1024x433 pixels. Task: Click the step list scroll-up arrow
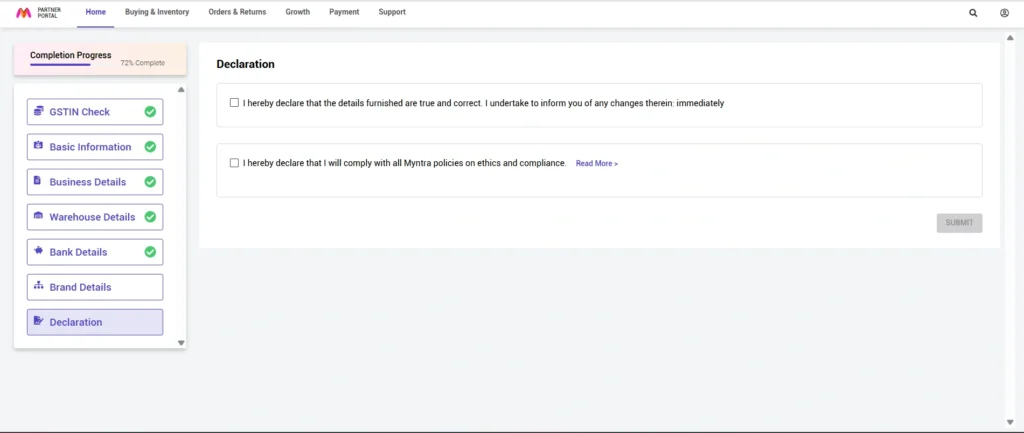click(x=181, y=89)
